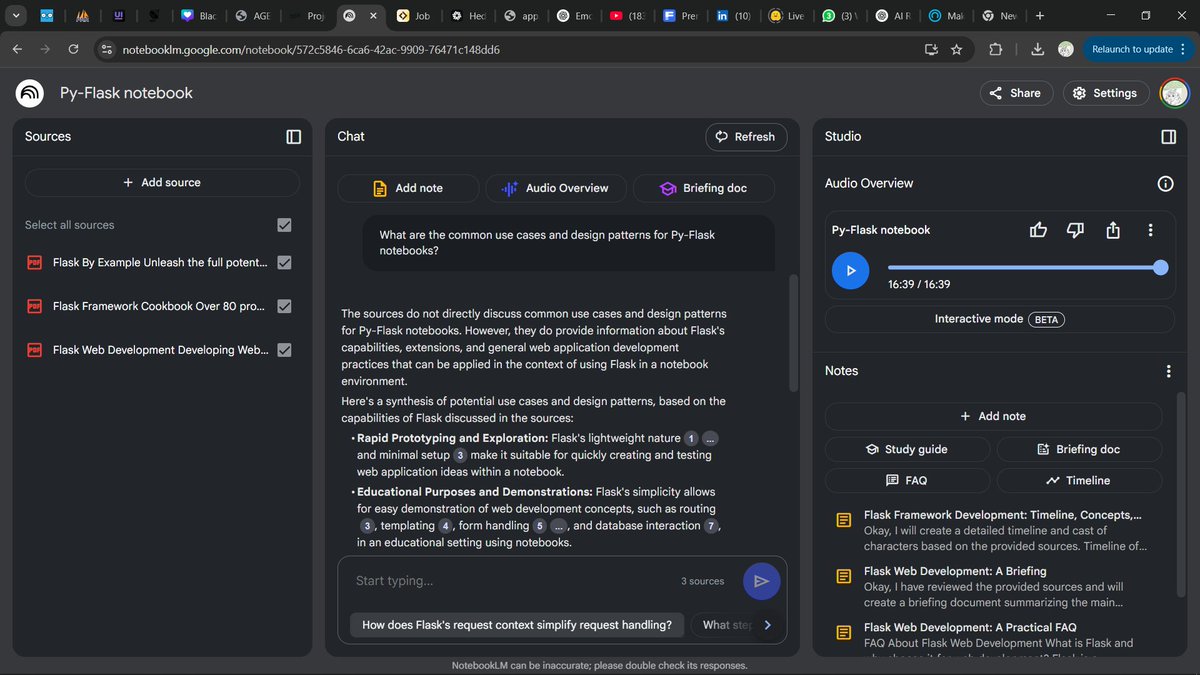Click citation 3 before templating line
Viewport: 1200px width, 675px height.
[x=367, y=526]
